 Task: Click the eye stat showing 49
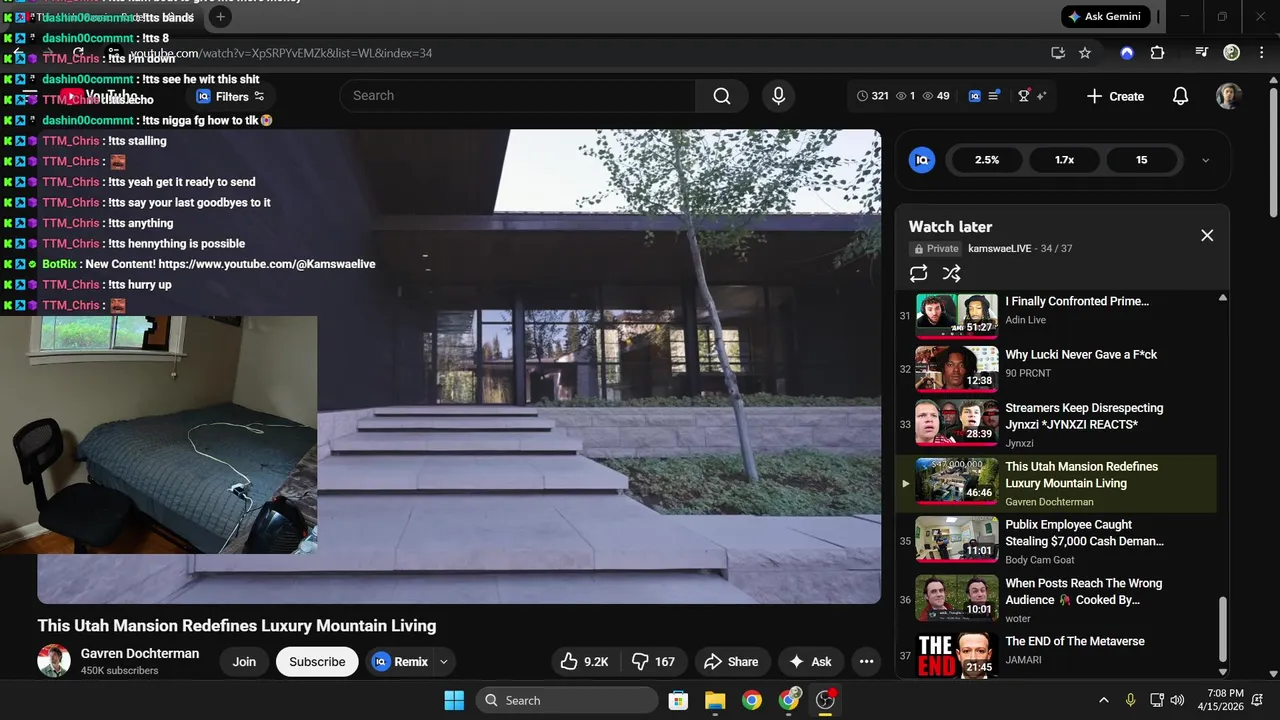tap(936, 96)
